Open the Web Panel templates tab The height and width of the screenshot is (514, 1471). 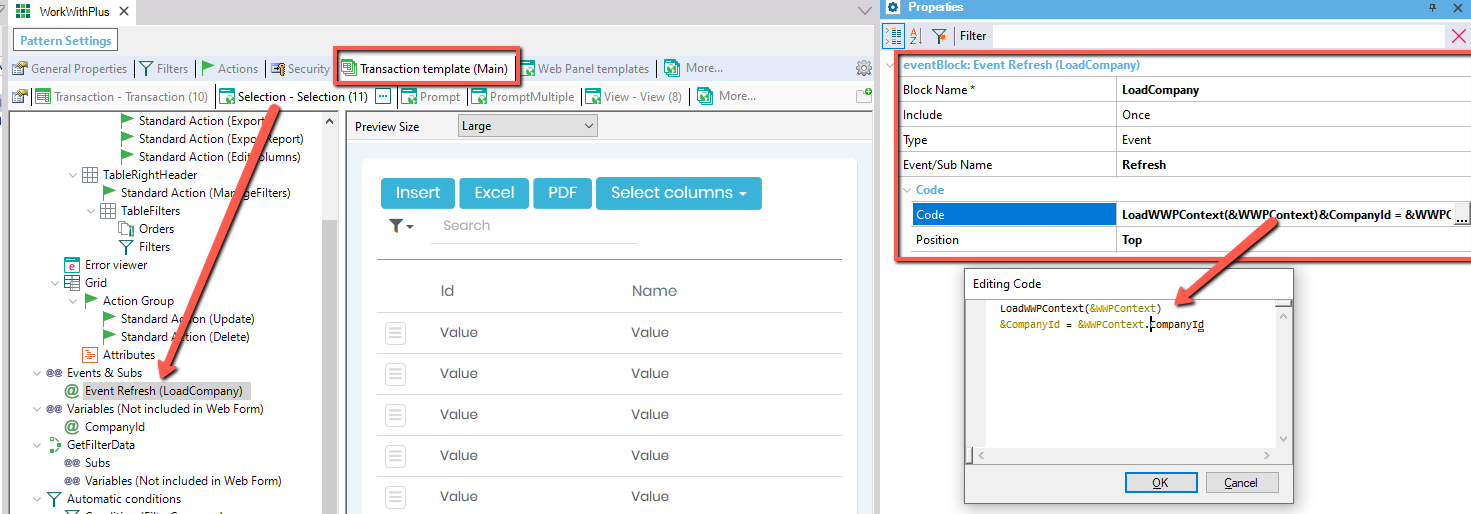pos(584,69)
